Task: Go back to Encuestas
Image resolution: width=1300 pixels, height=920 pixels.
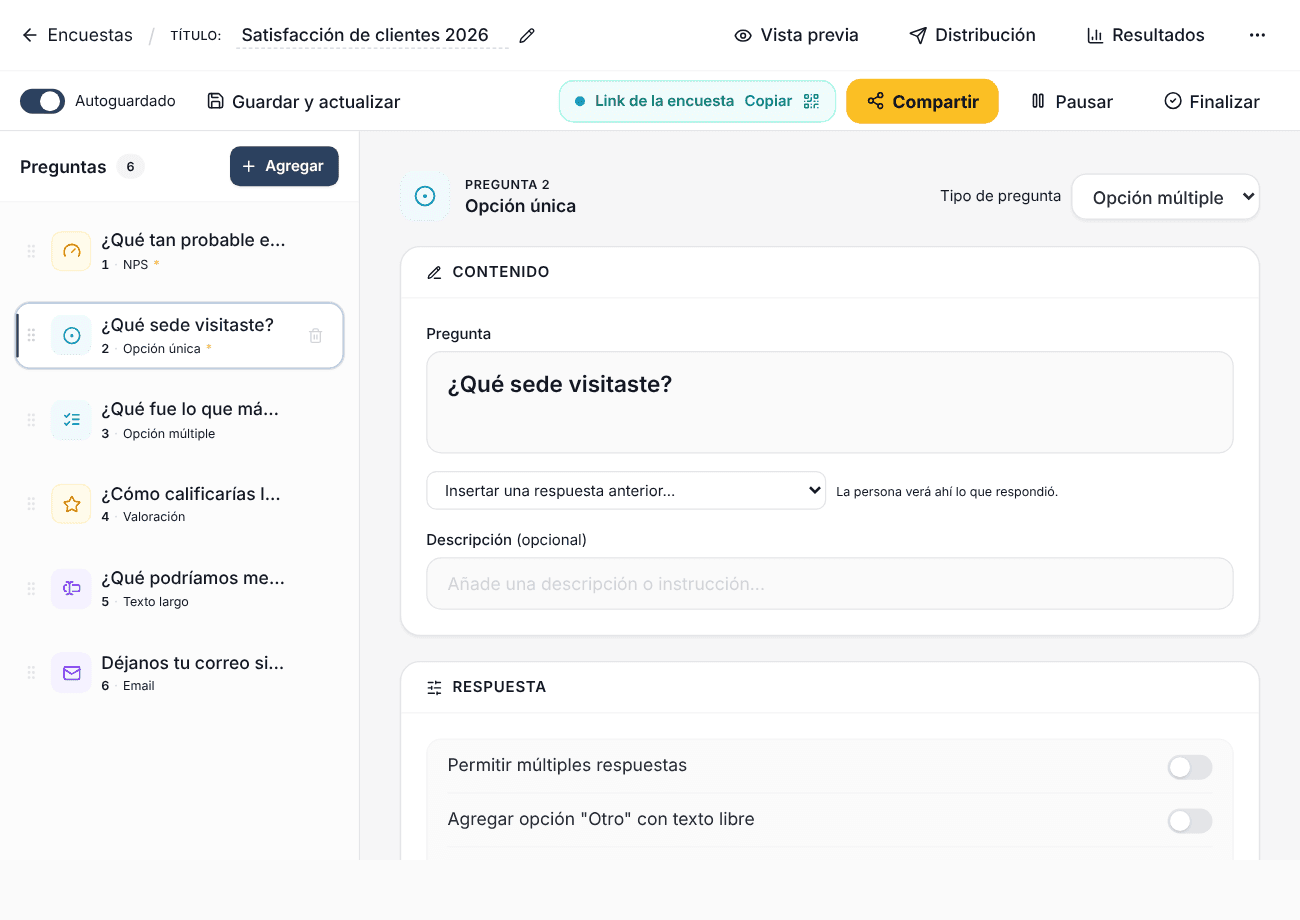Action: pos(77,35)
